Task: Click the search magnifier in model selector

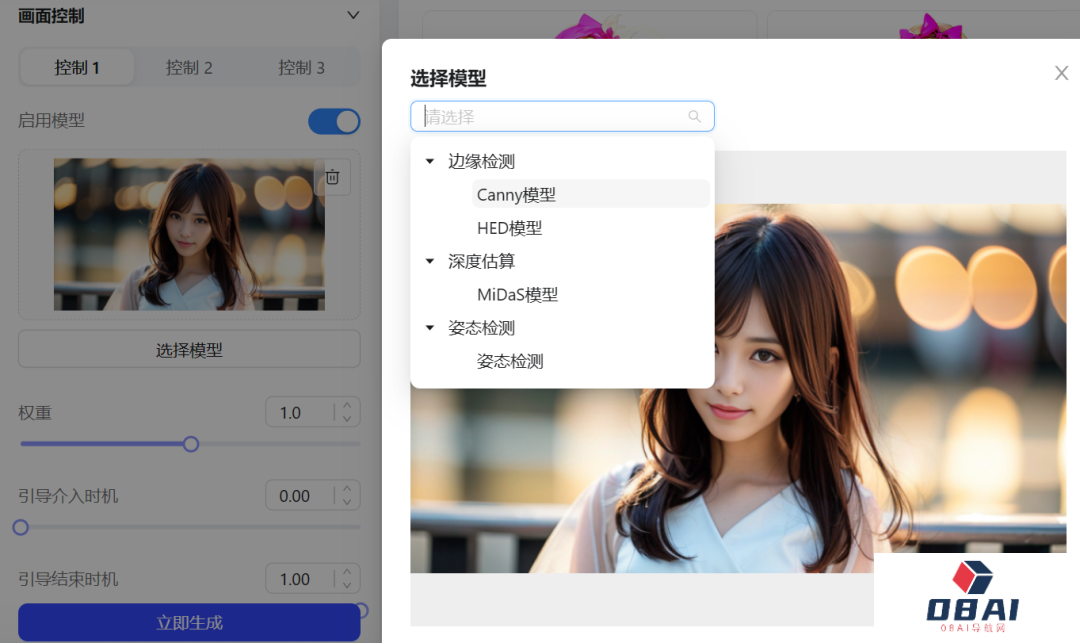Action: tap(695, 117)
